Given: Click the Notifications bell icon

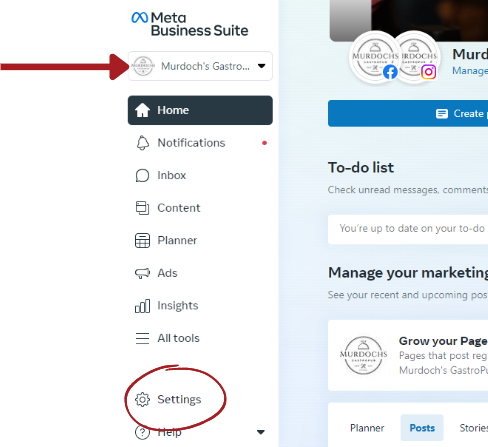Looking at the screenshot, I should coord(143,143).
